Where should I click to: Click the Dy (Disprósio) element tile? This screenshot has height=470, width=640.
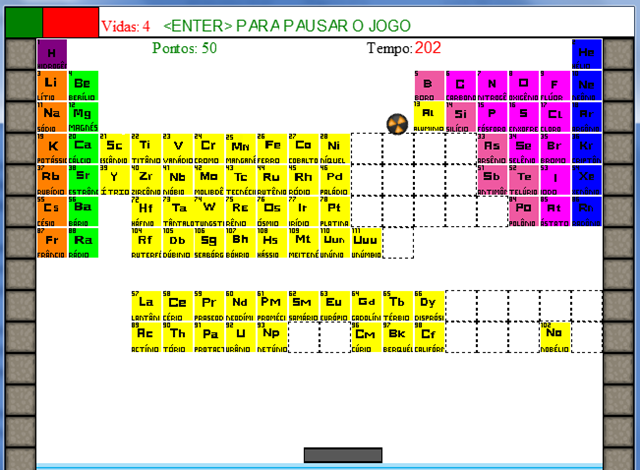(428, 305)
